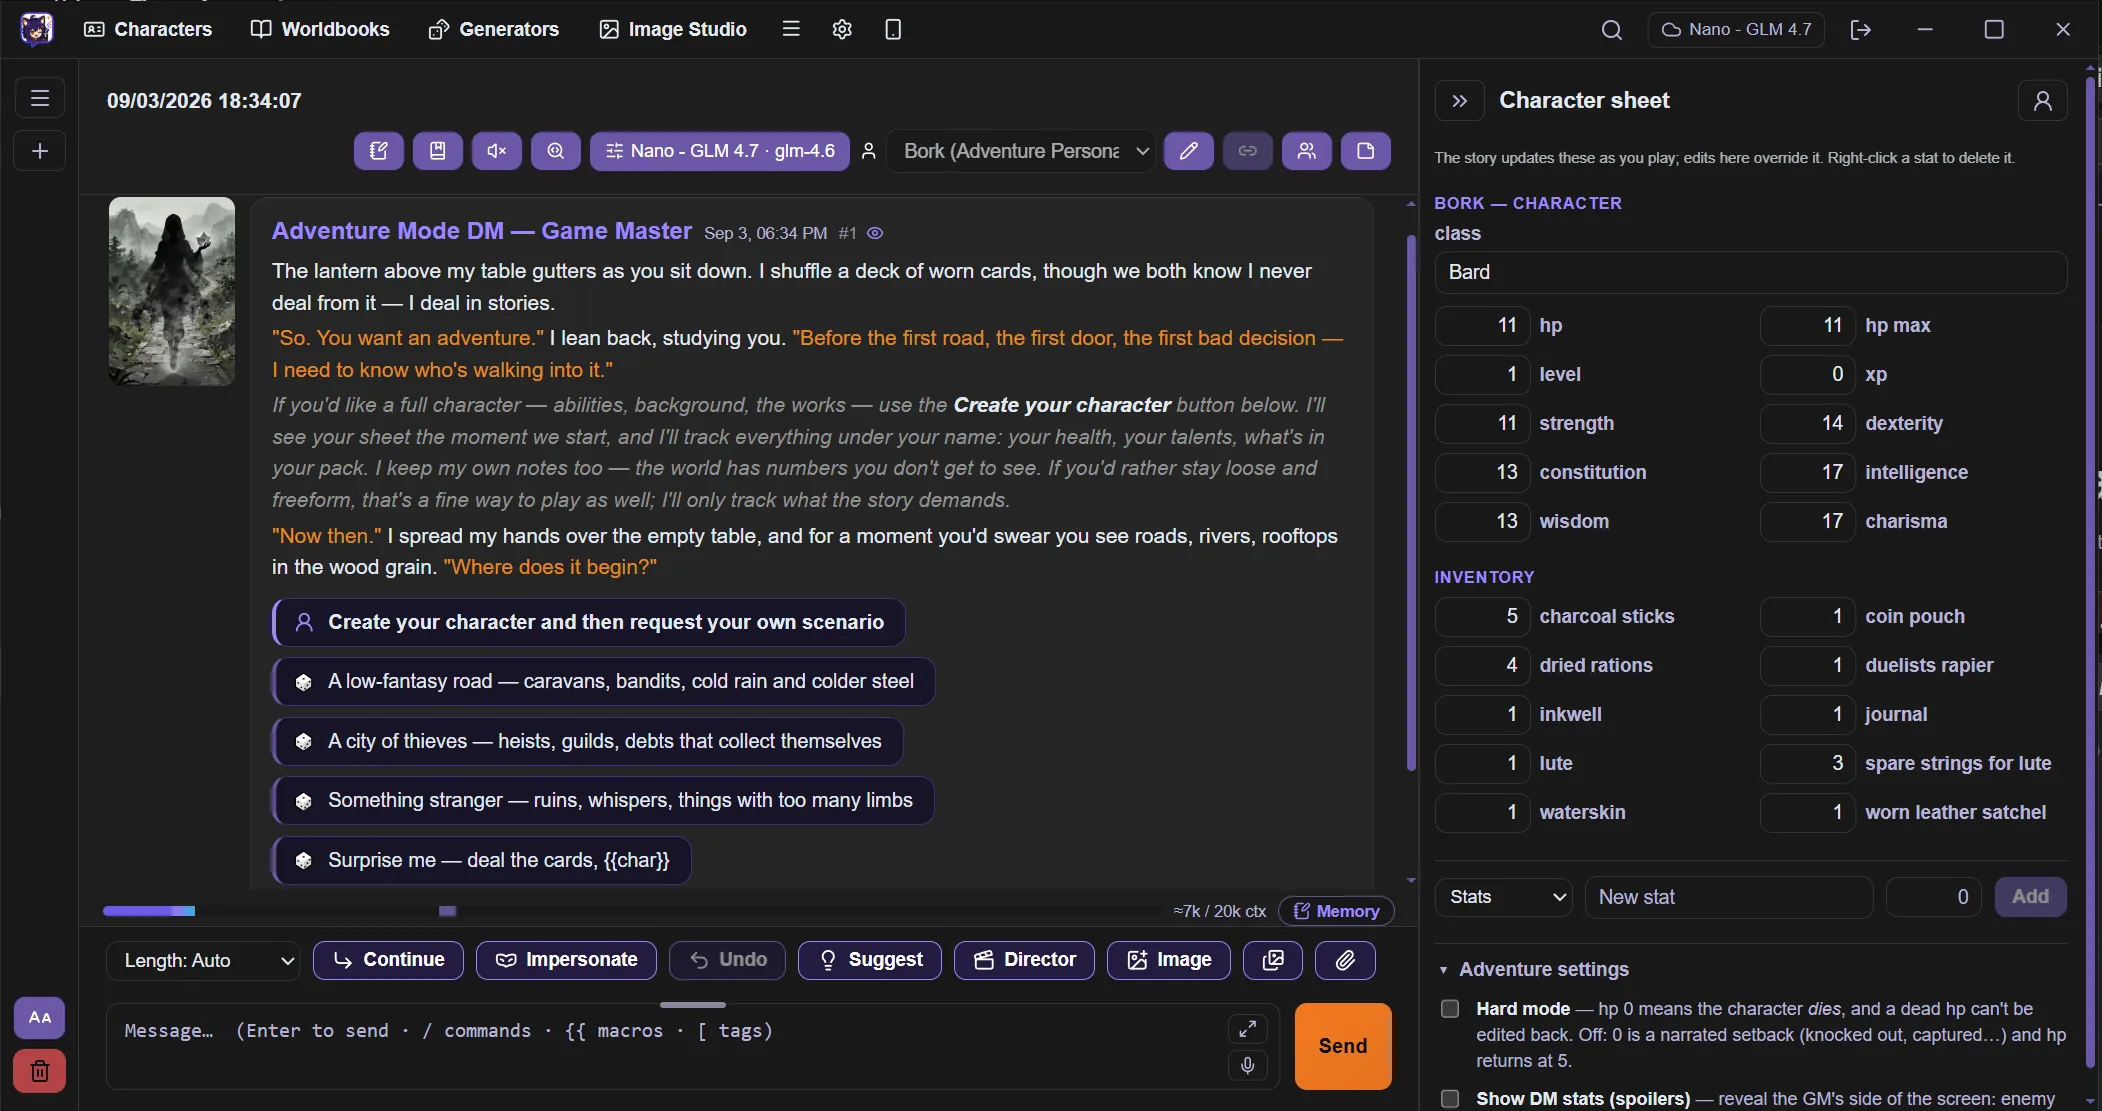Choose the city of thieves scenario
The image size is (2102, 1111).
click(x=588, y=741)
